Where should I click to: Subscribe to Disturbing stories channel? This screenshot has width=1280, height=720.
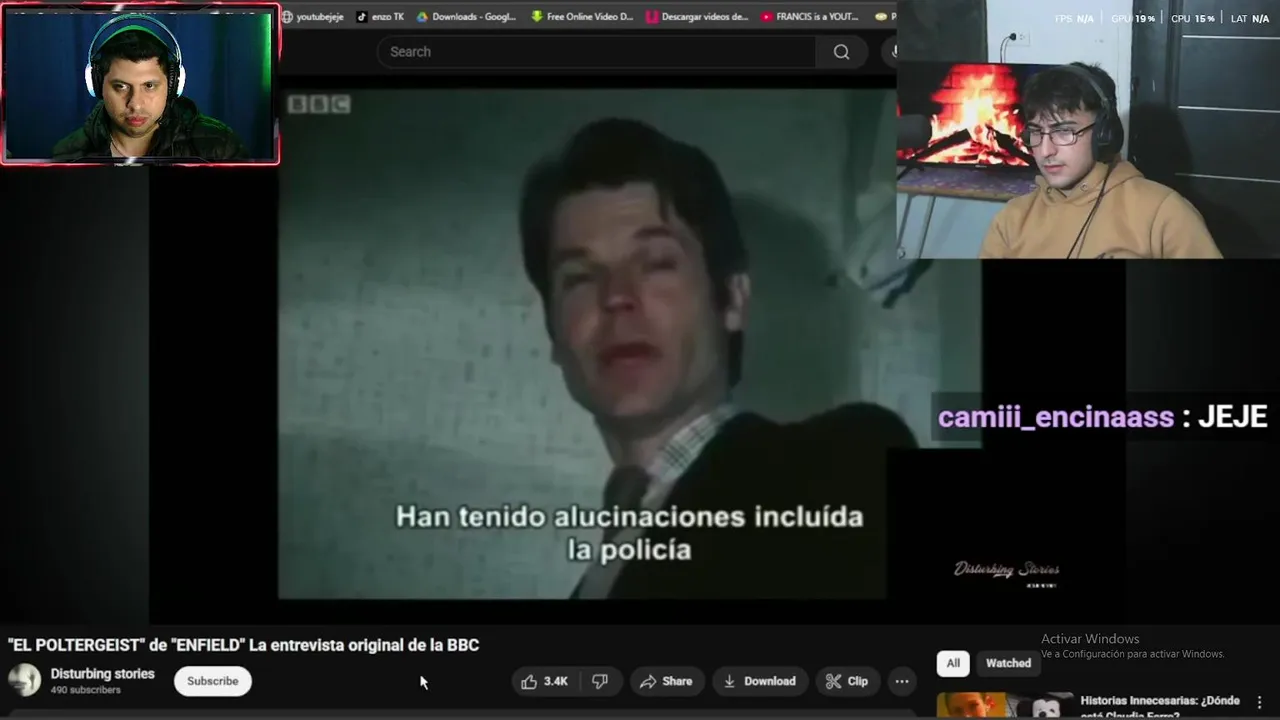point(213,681)
